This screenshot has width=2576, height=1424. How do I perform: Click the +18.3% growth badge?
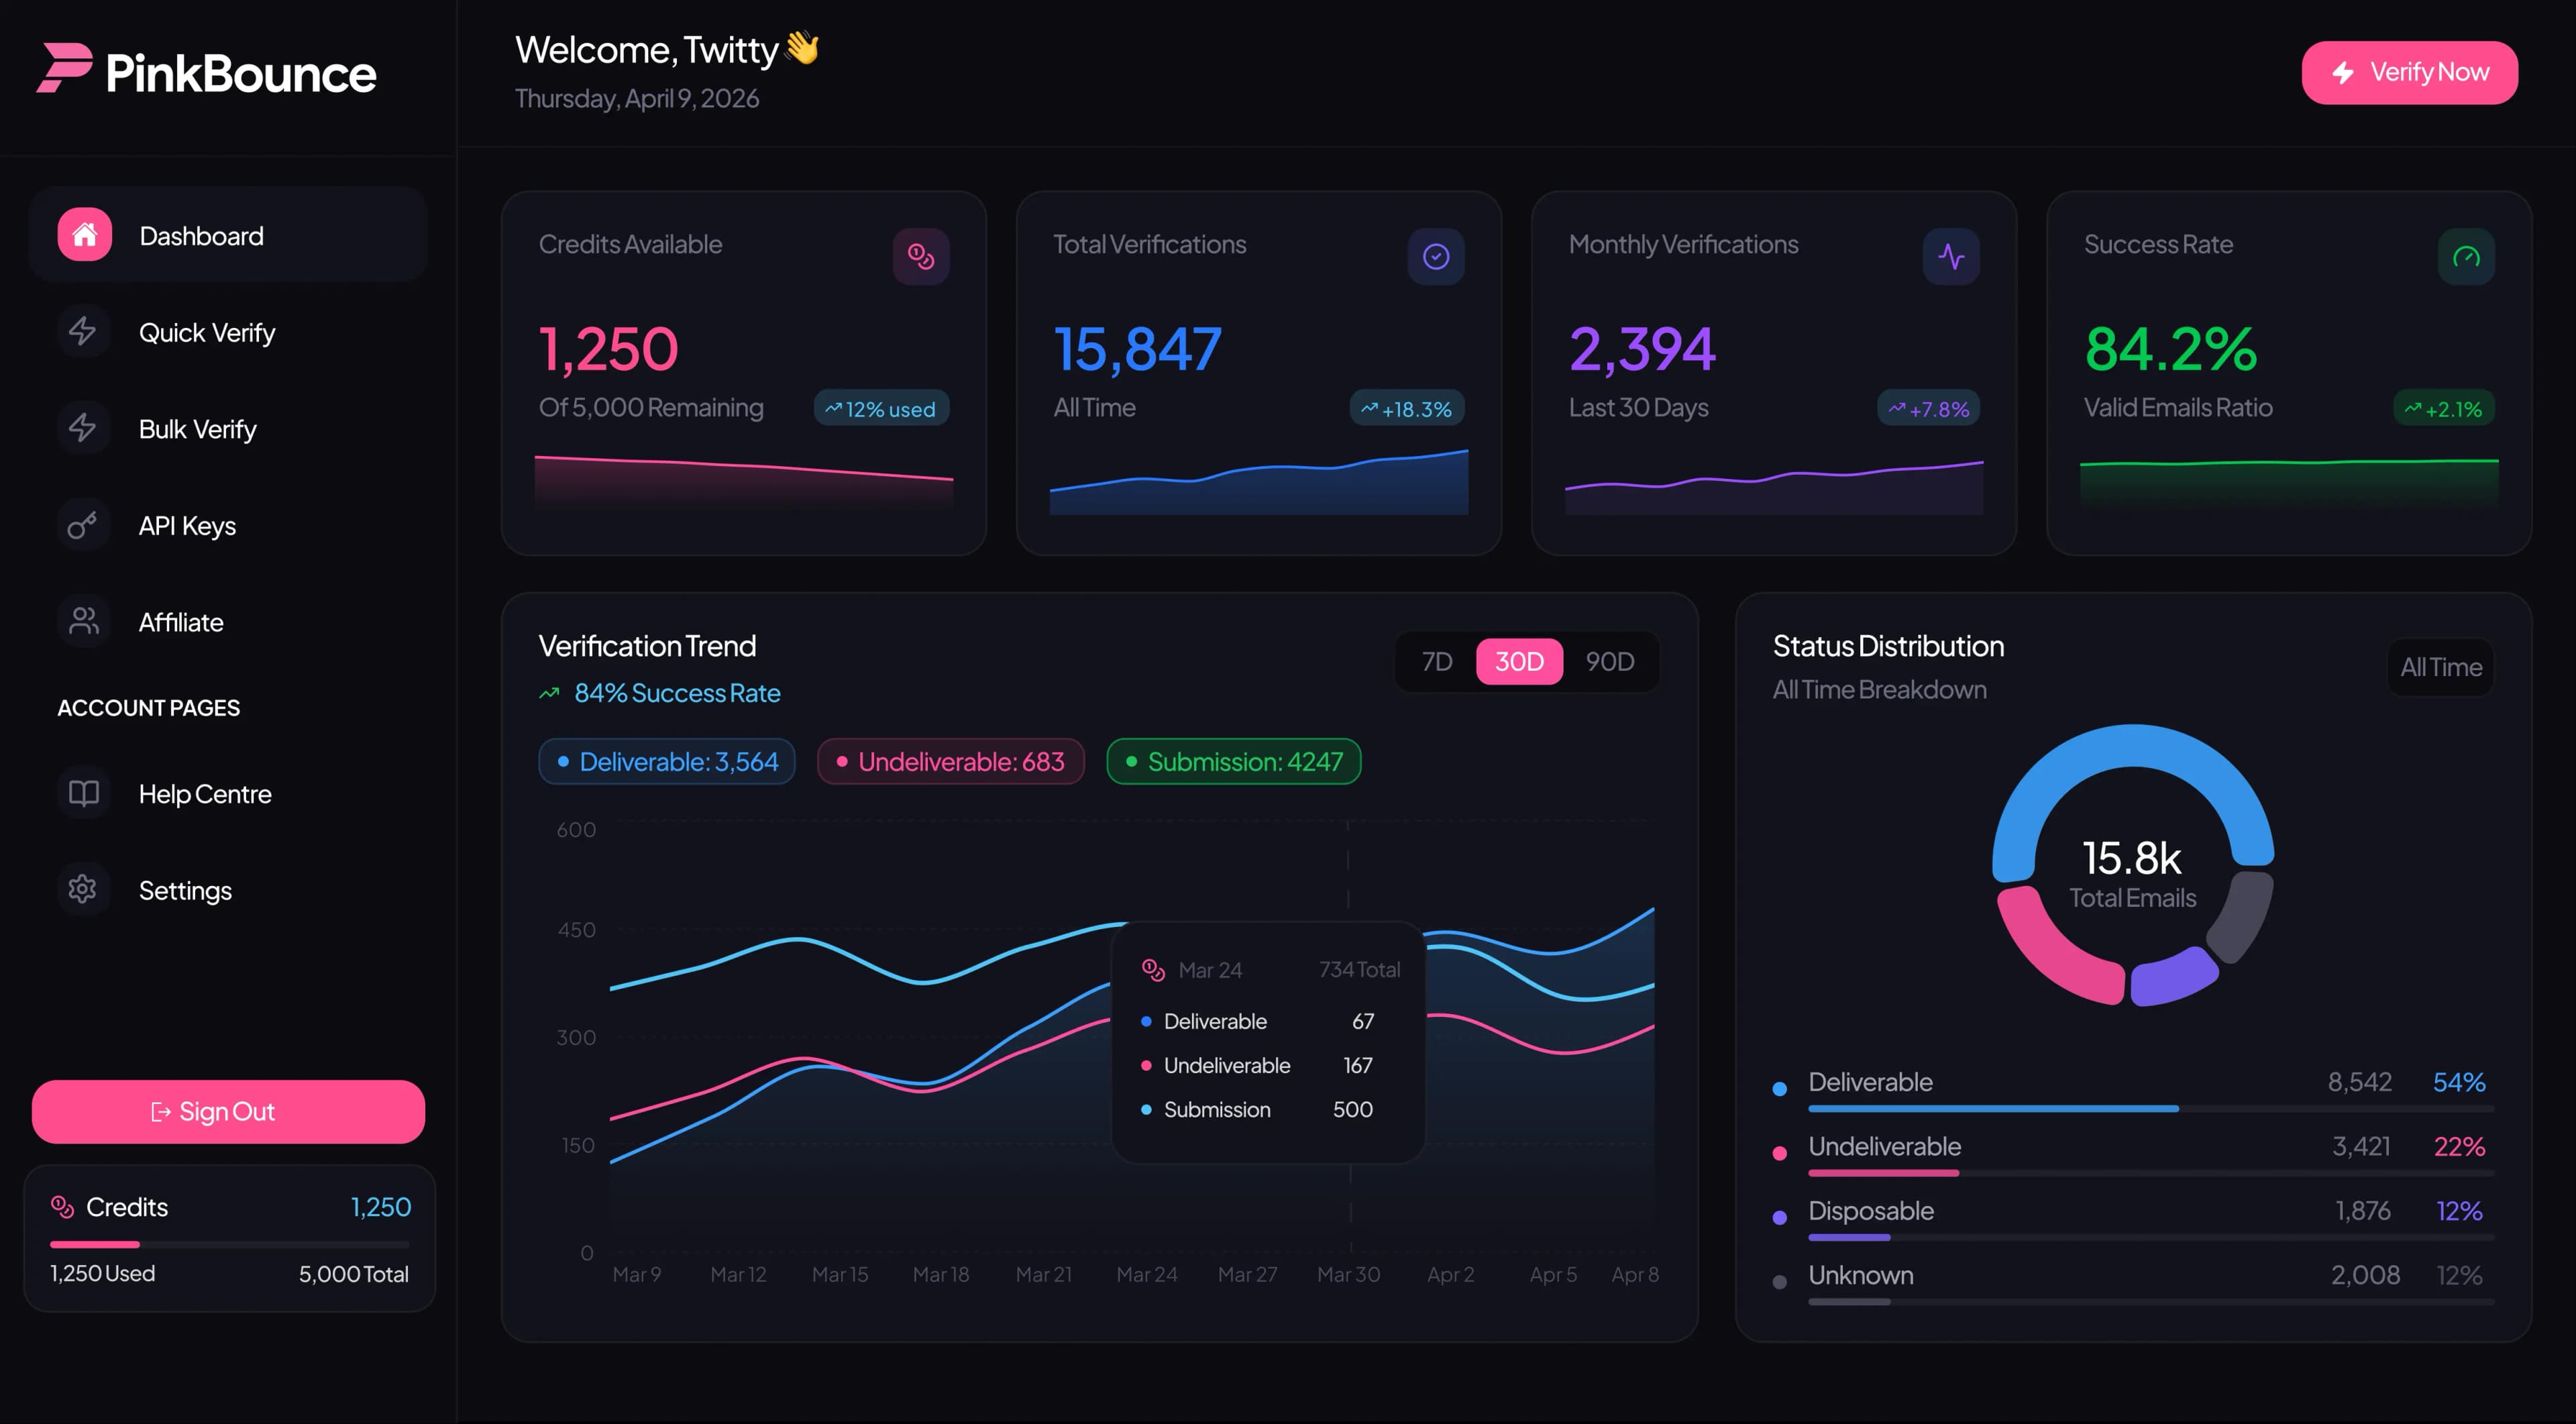1407,408
